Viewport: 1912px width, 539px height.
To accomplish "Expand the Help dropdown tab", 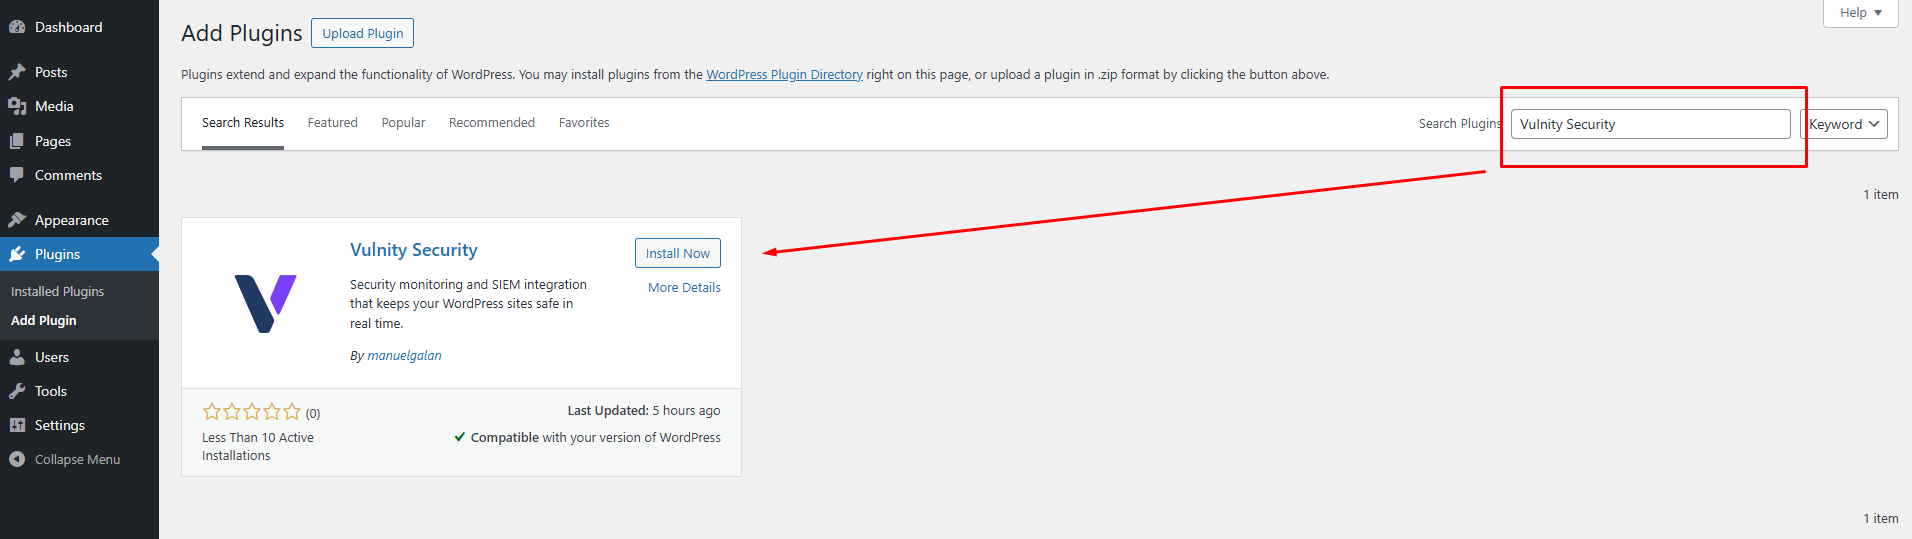I will click(x=1860, y=13).
